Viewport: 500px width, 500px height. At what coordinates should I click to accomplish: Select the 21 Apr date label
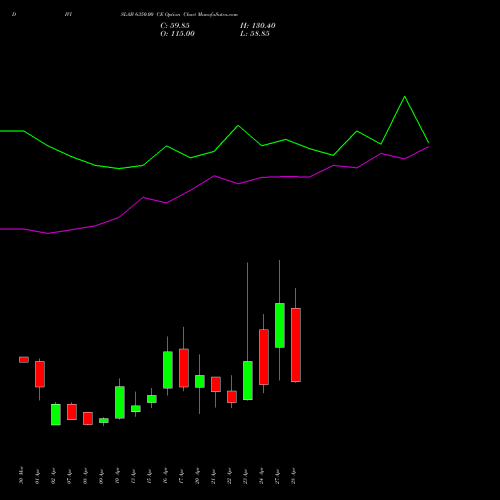pyautogui.click(x=214, y=476)
